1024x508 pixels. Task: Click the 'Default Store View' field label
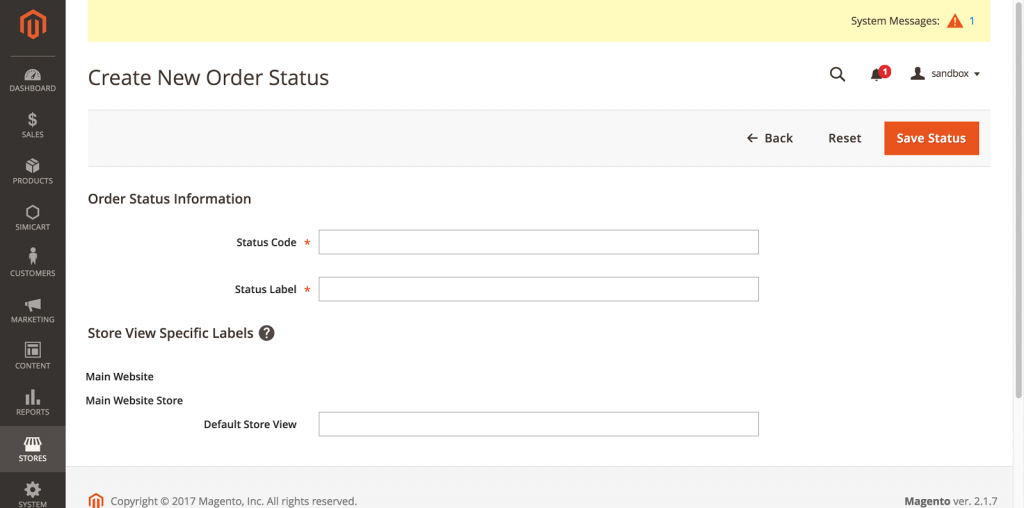(x=250, y=424)
